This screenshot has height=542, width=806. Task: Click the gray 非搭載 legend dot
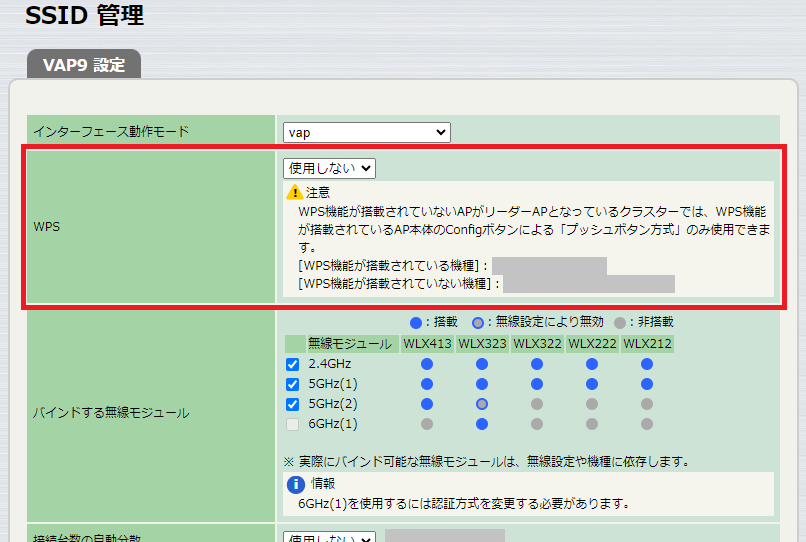coord(620,322)
